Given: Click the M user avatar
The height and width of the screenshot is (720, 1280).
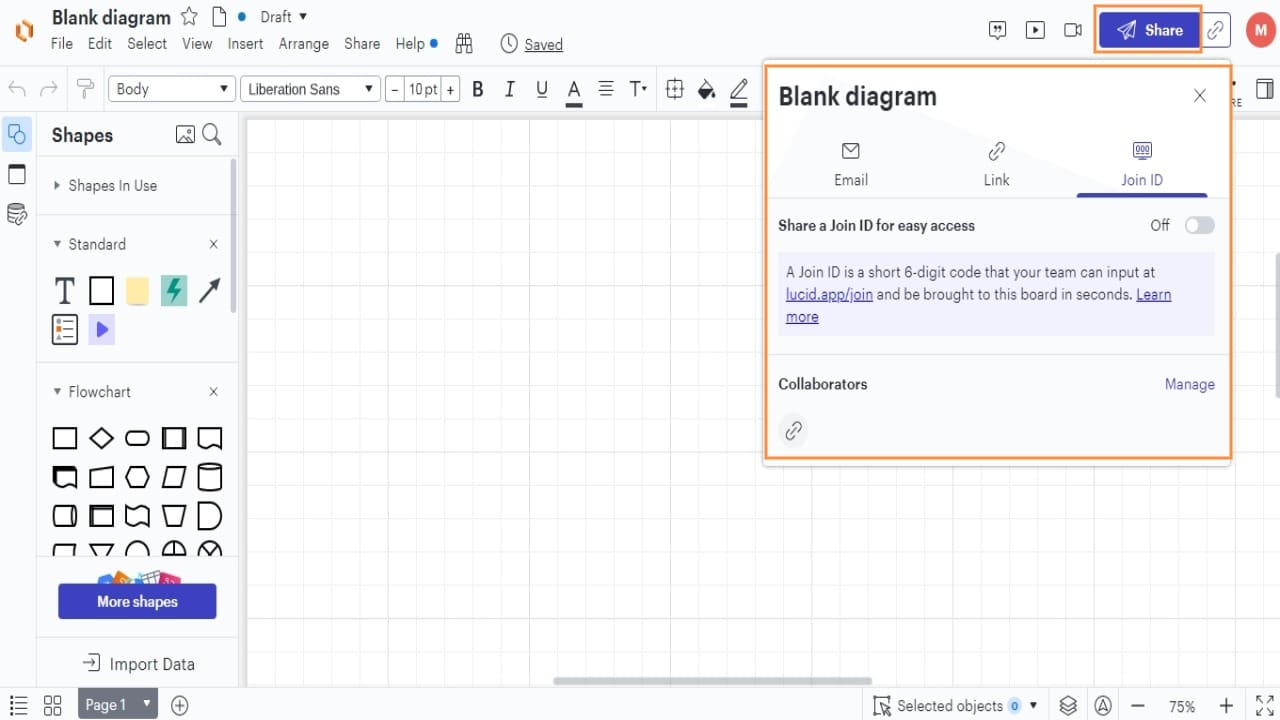Looking at the screenshot, I should tap(1261, 30).
